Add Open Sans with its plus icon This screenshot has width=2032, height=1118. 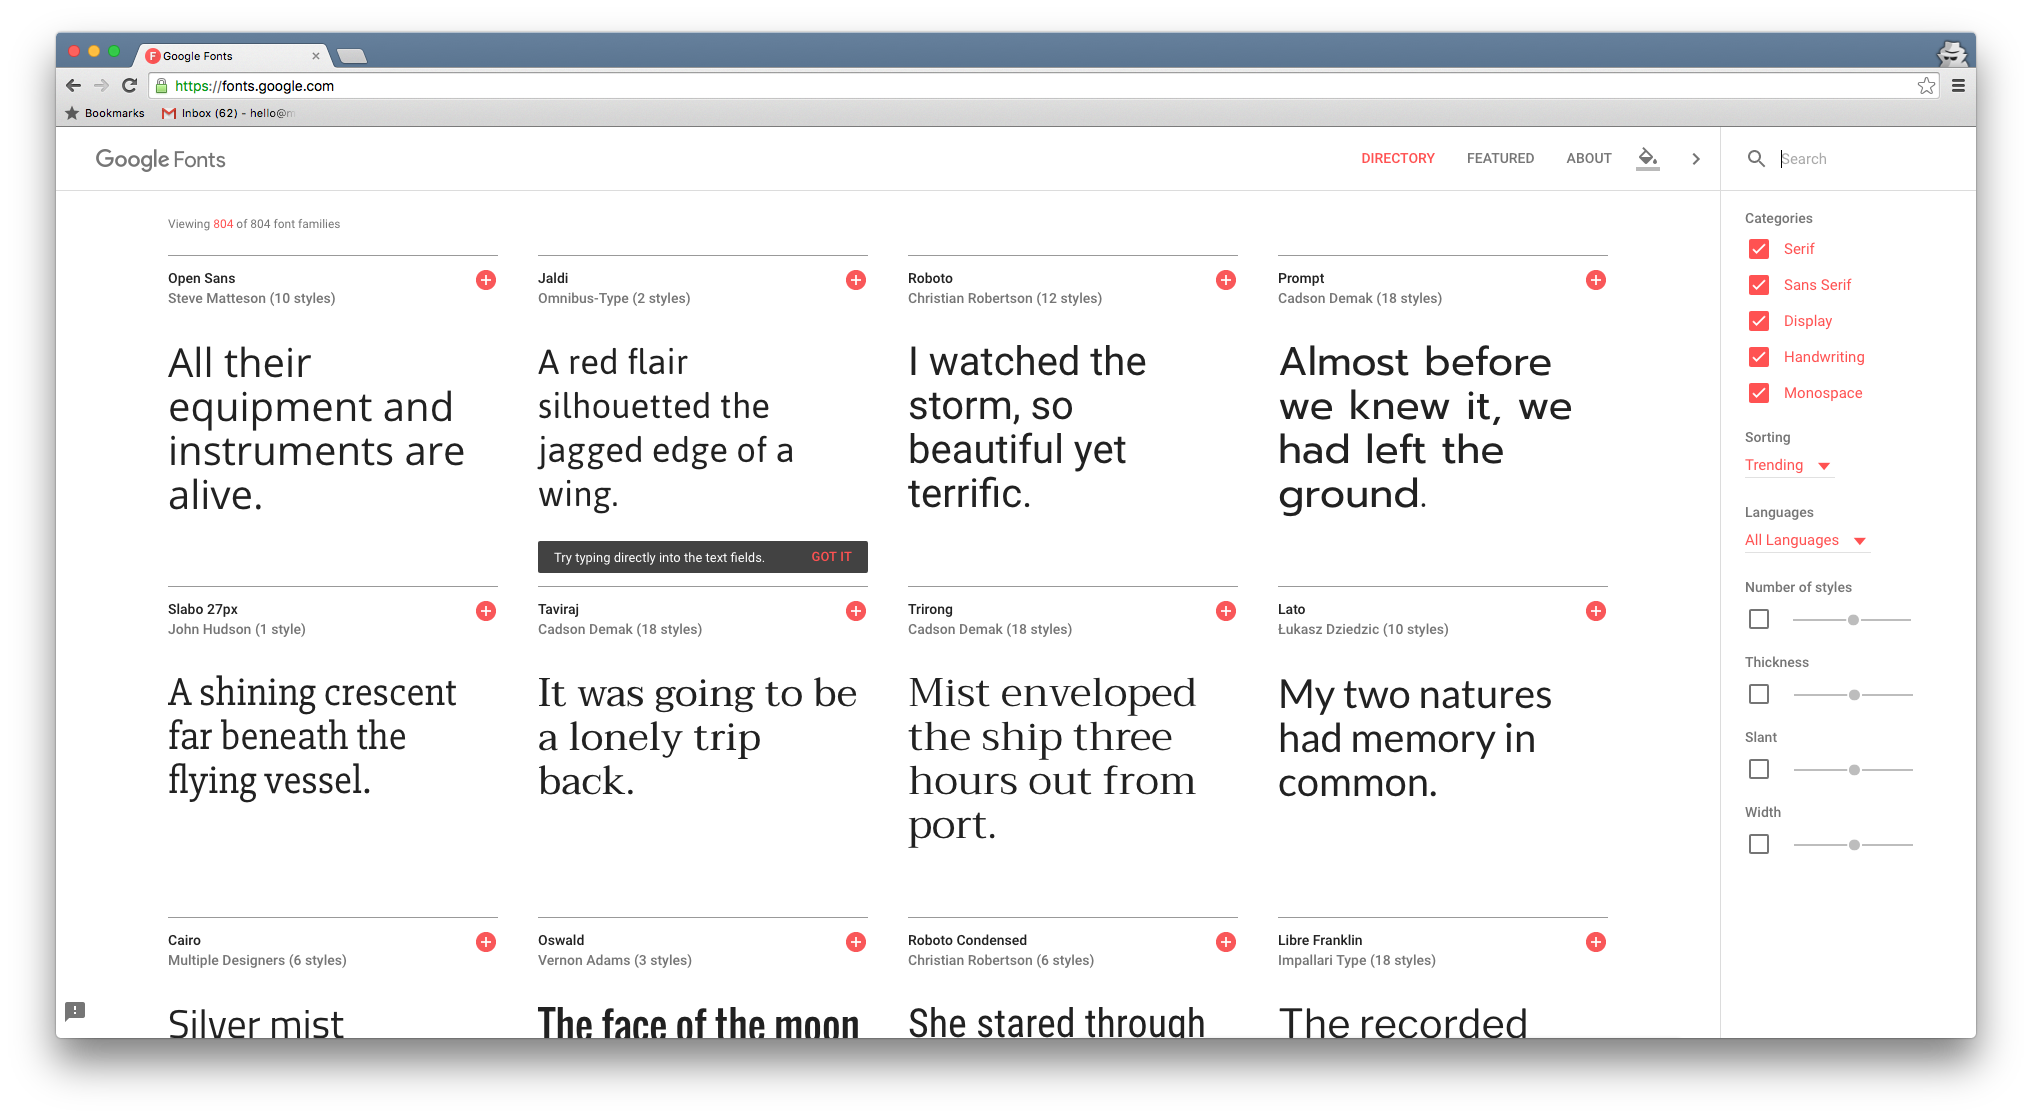coord(486,280)
